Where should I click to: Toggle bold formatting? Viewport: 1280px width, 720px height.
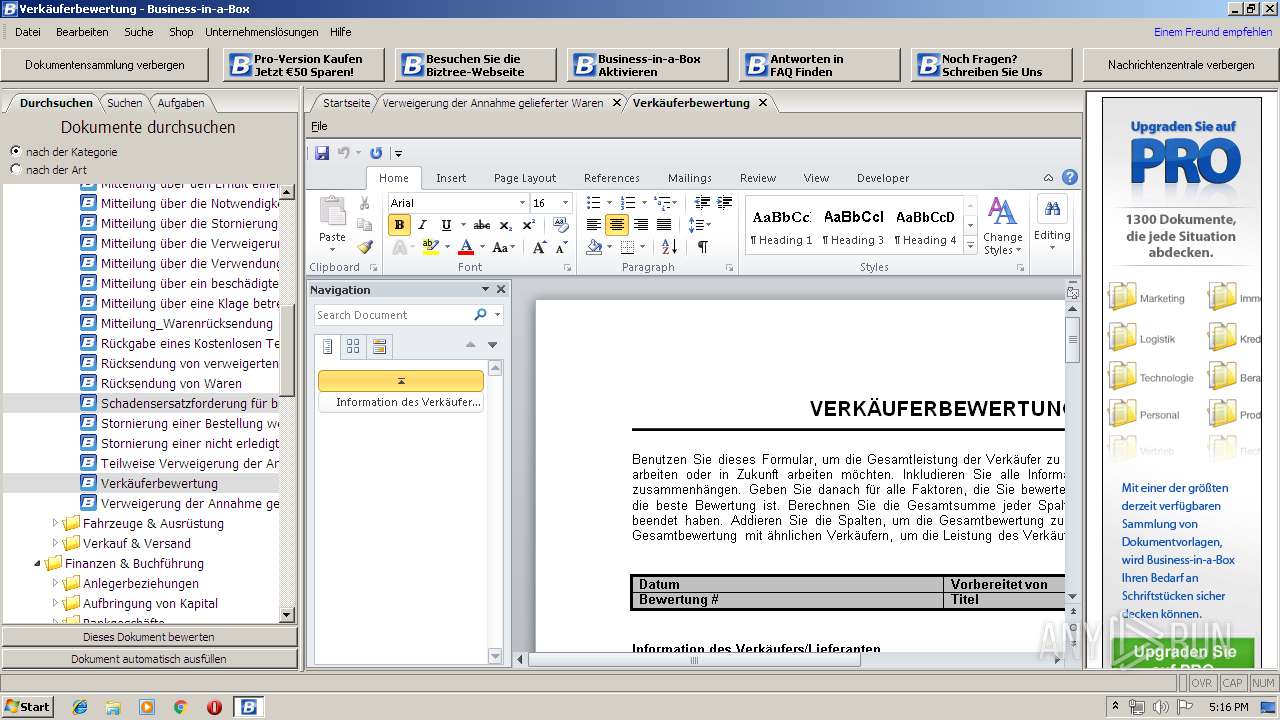click(x=400, y=225)
